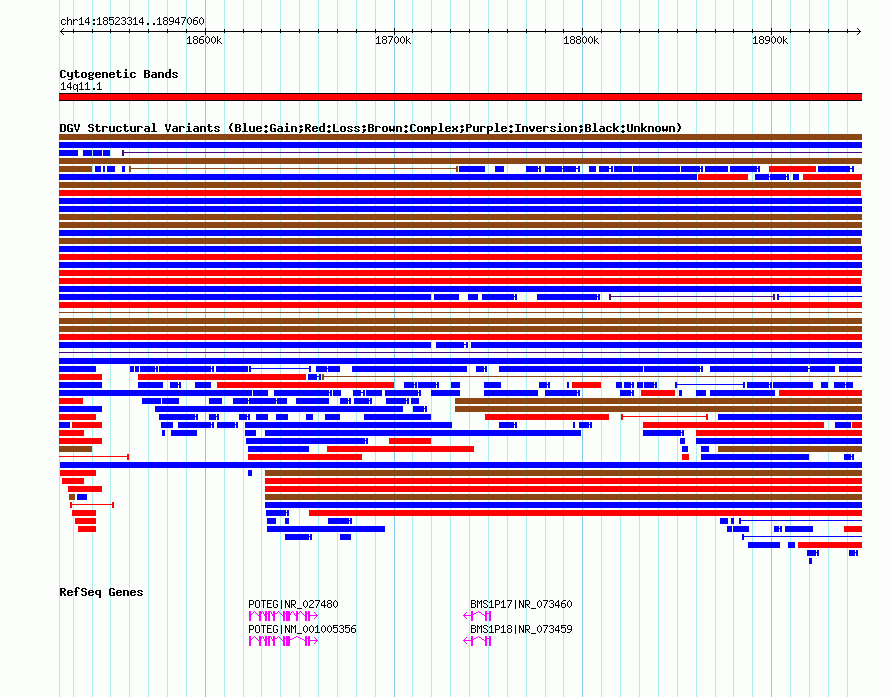
Task: Click the lowest small blue gain variant
Action: [x=810, y=561]
